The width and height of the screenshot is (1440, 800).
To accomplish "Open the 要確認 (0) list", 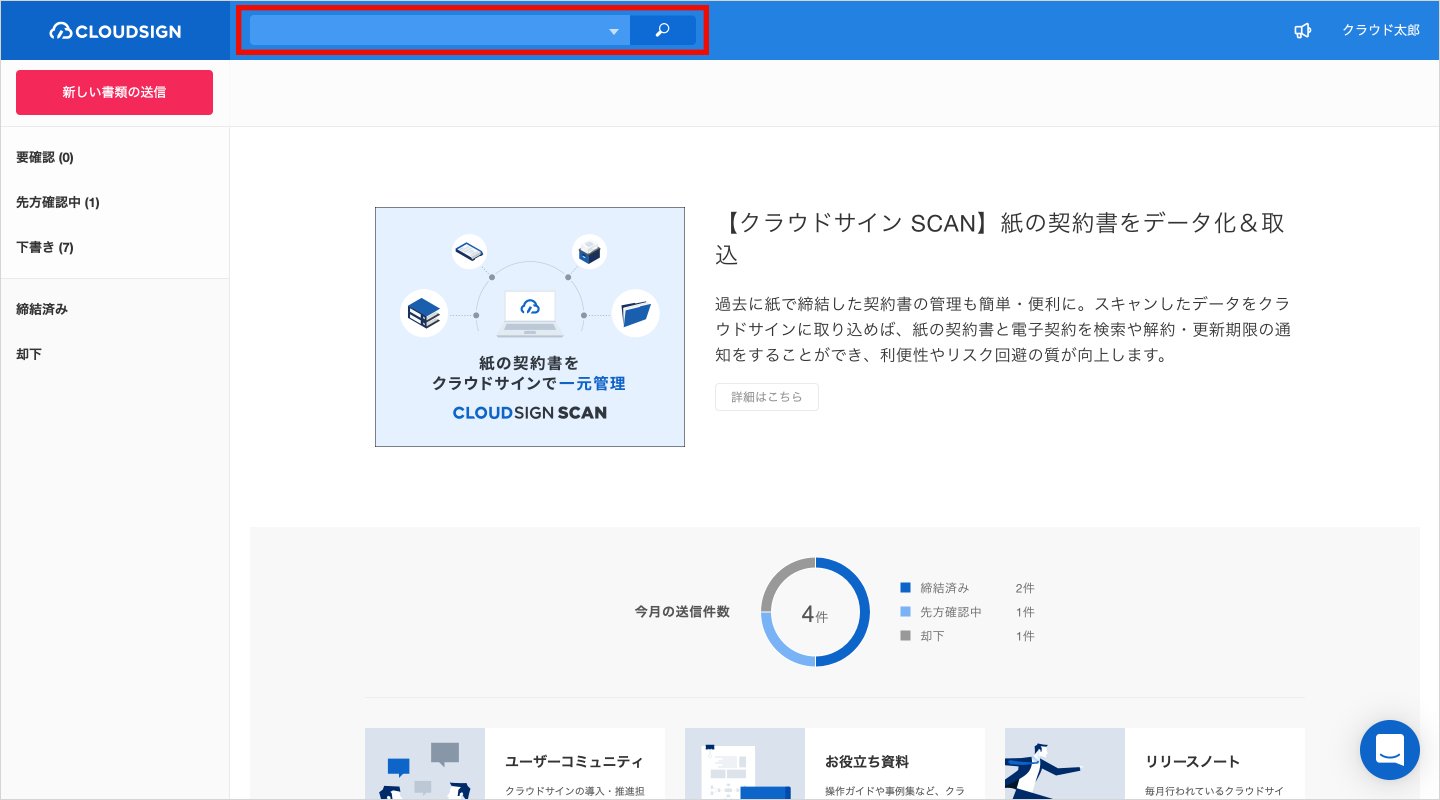I will pos(45,157).
